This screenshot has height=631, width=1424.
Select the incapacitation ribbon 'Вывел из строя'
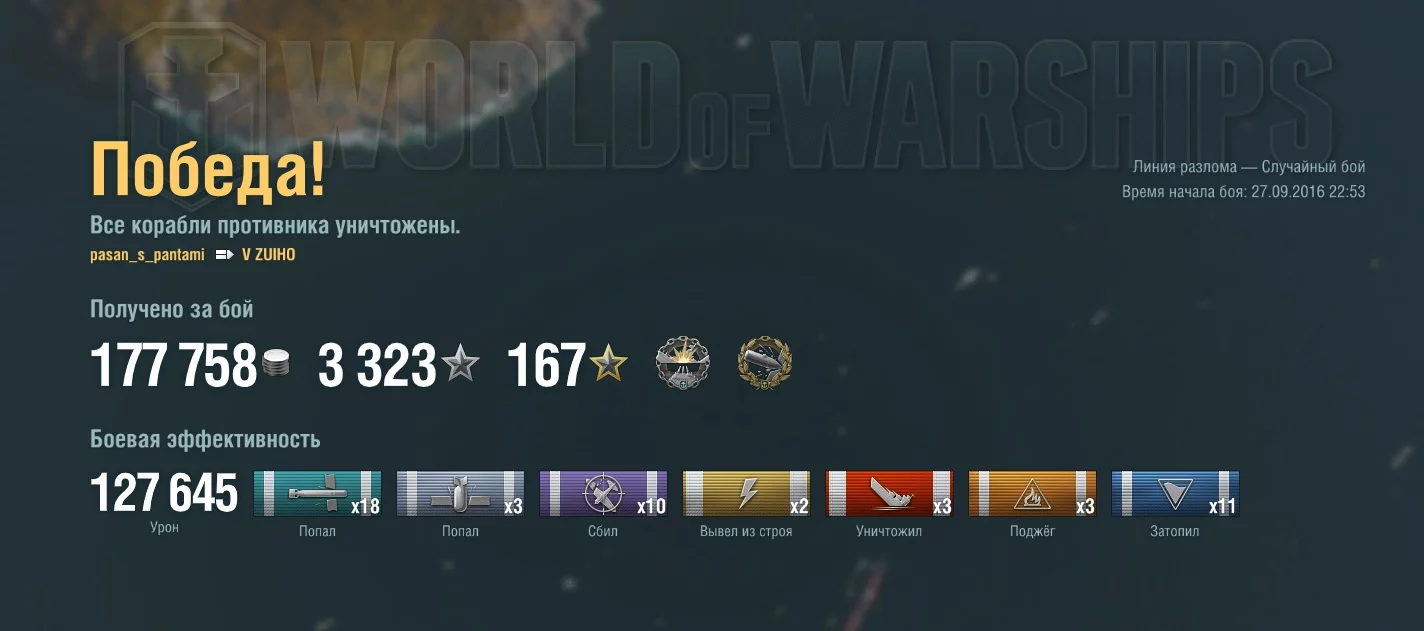pyautogui.click(x=746, y=494)
